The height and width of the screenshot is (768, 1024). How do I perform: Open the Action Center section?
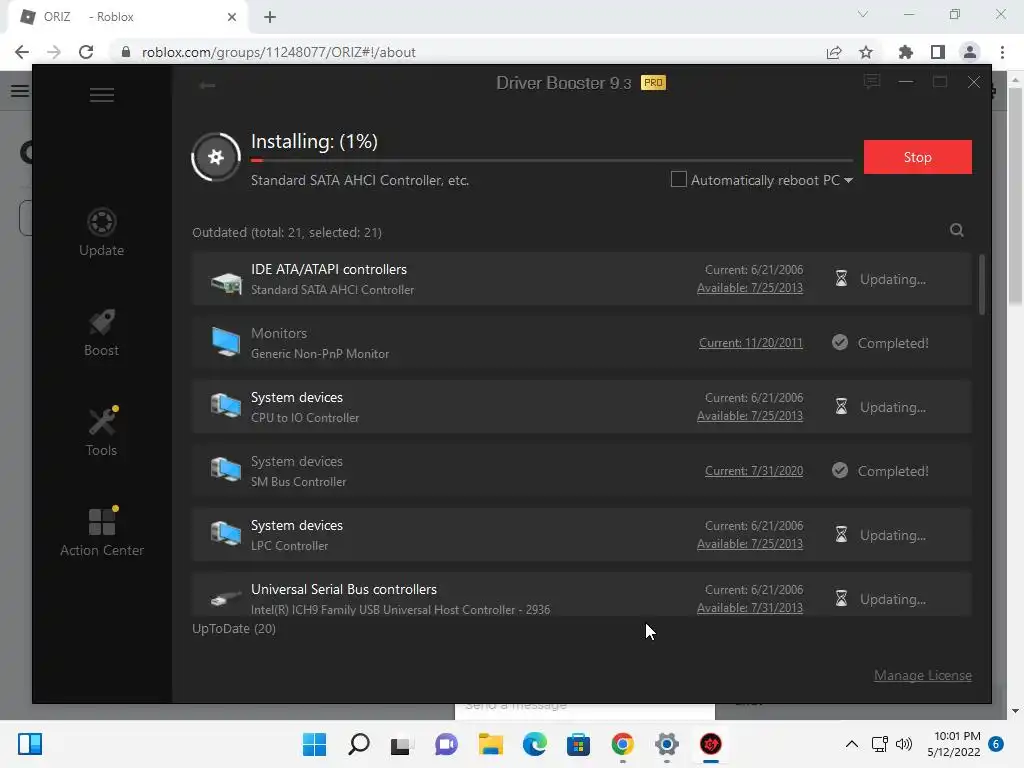coord(102,532)
